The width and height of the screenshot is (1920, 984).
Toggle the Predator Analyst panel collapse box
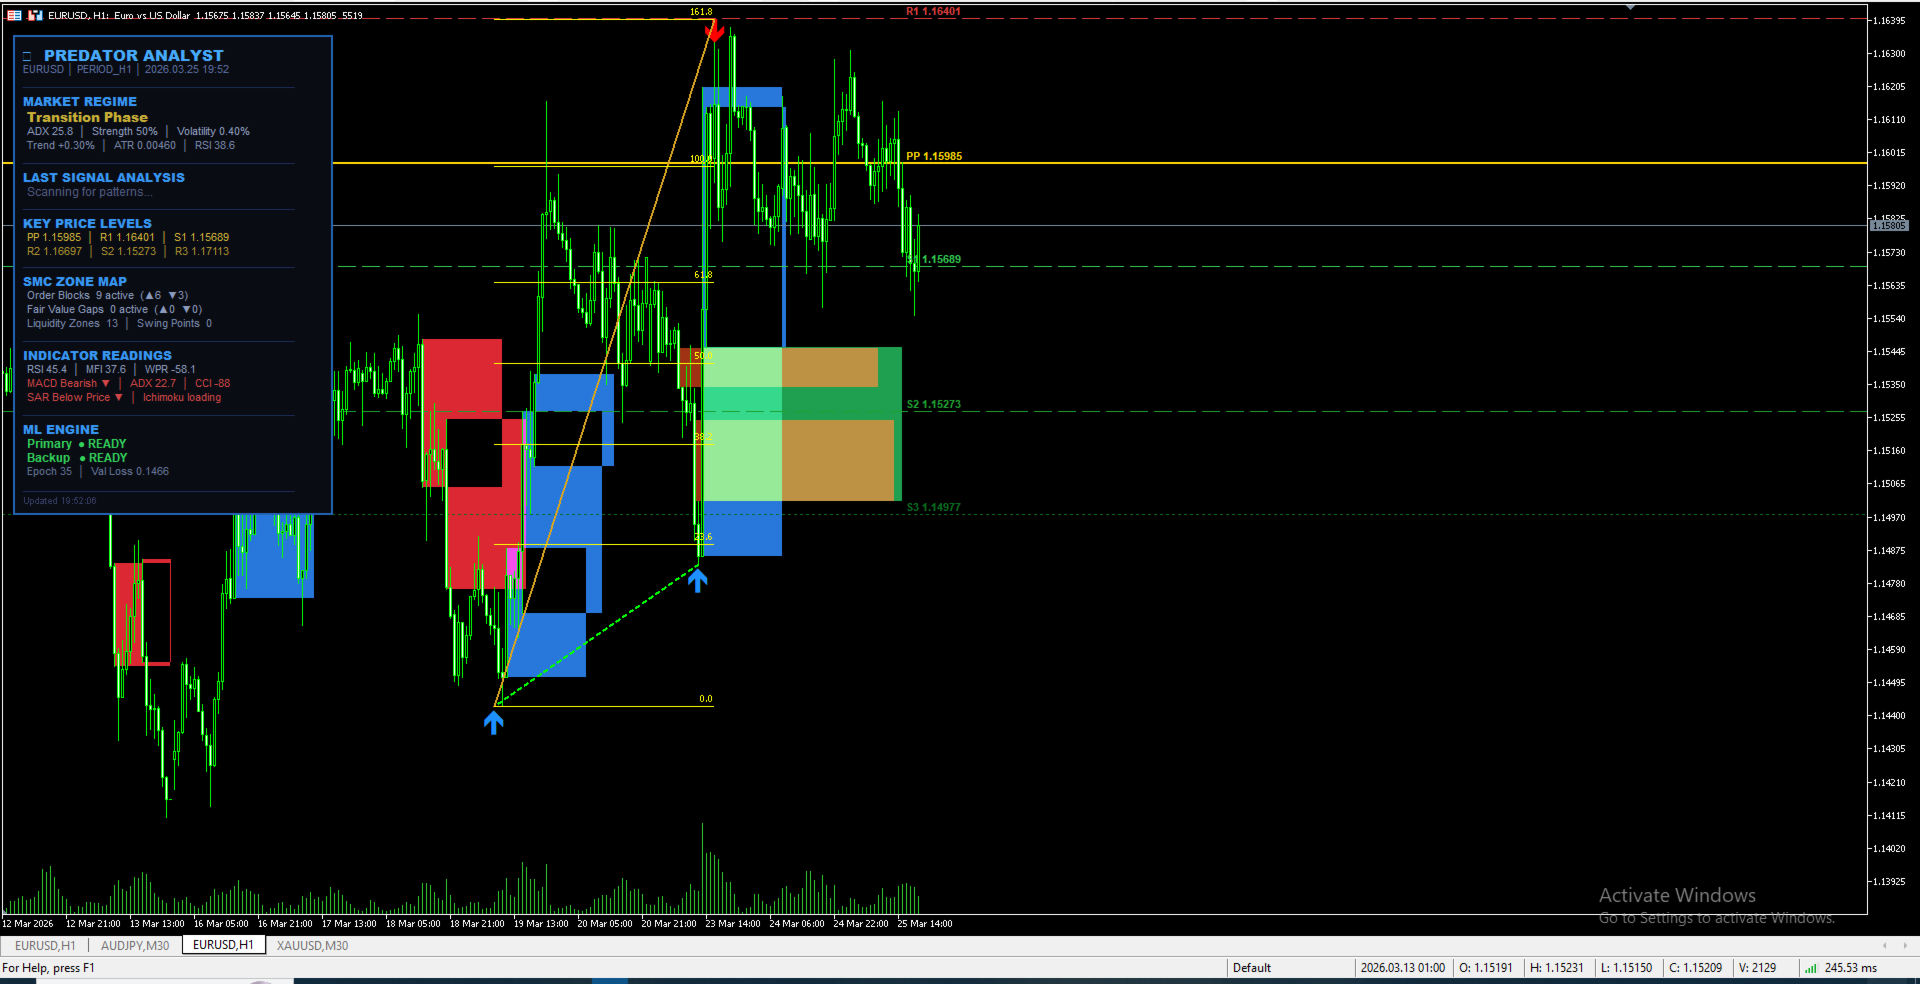(x=27, y=56)
